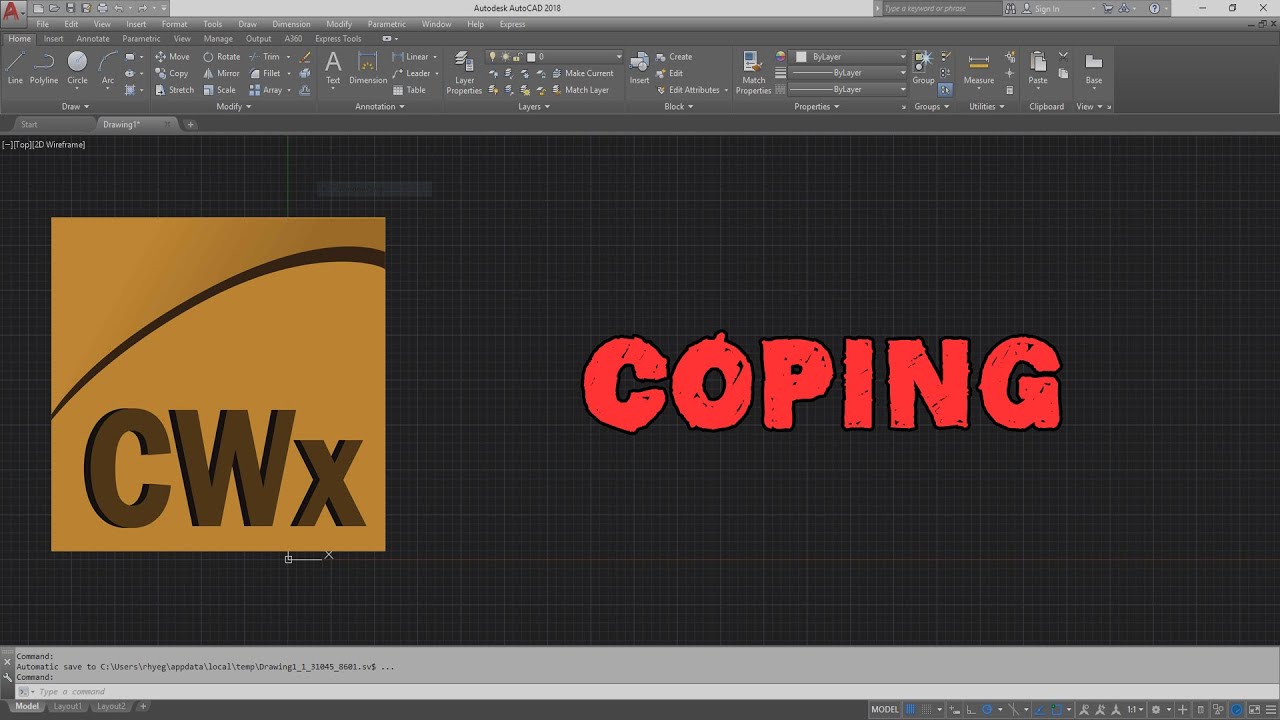The image size is (1280, 720).
Task: Click Sign In link
Action: 1046,8
